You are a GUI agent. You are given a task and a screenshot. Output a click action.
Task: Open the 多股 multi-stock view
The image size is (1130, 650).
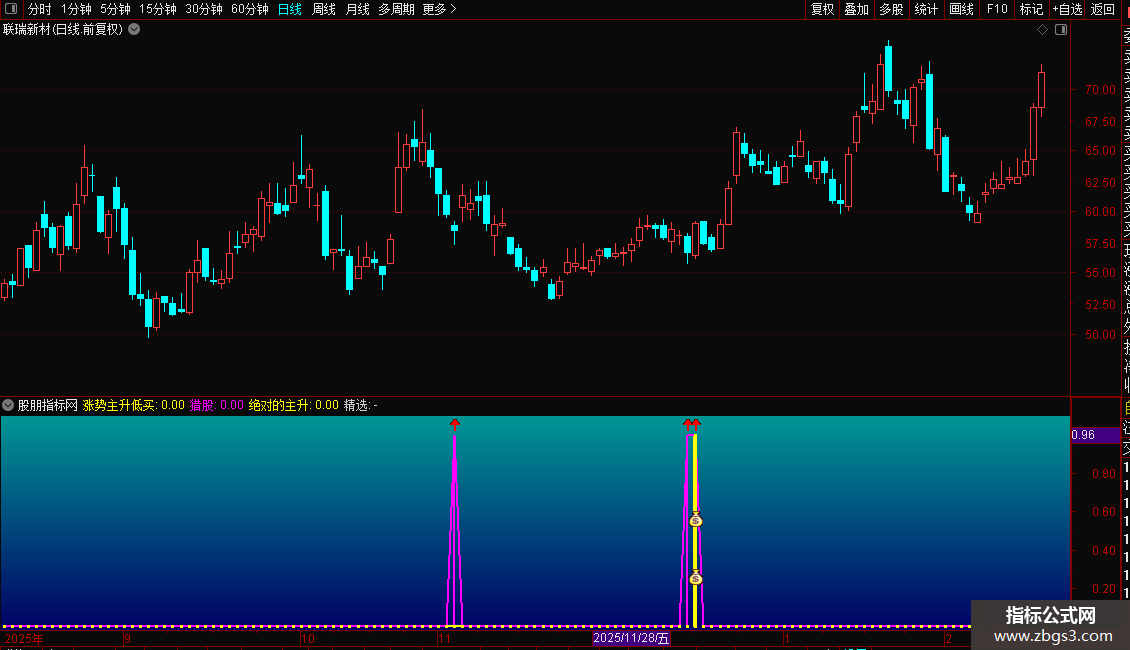click(891, 9)
